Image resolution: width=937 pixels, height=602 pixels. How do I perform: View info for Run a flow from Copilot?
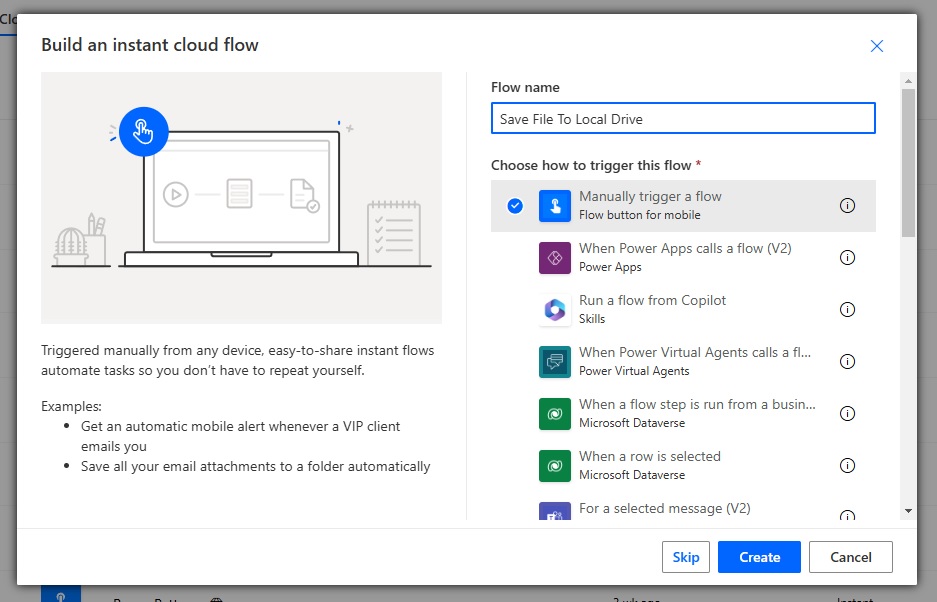(x=847, y=310)
